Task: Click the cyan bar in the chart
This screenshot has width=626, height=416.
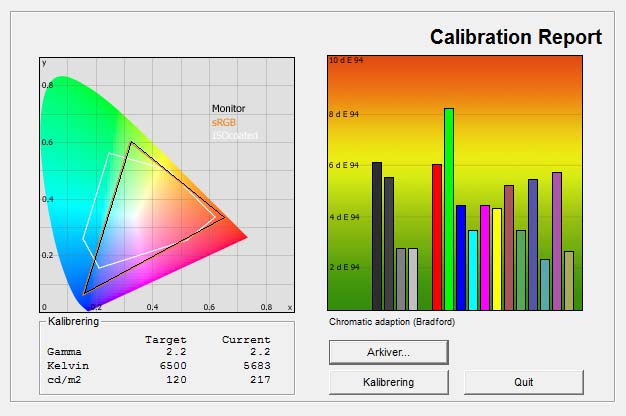Action: coord(473,270)
